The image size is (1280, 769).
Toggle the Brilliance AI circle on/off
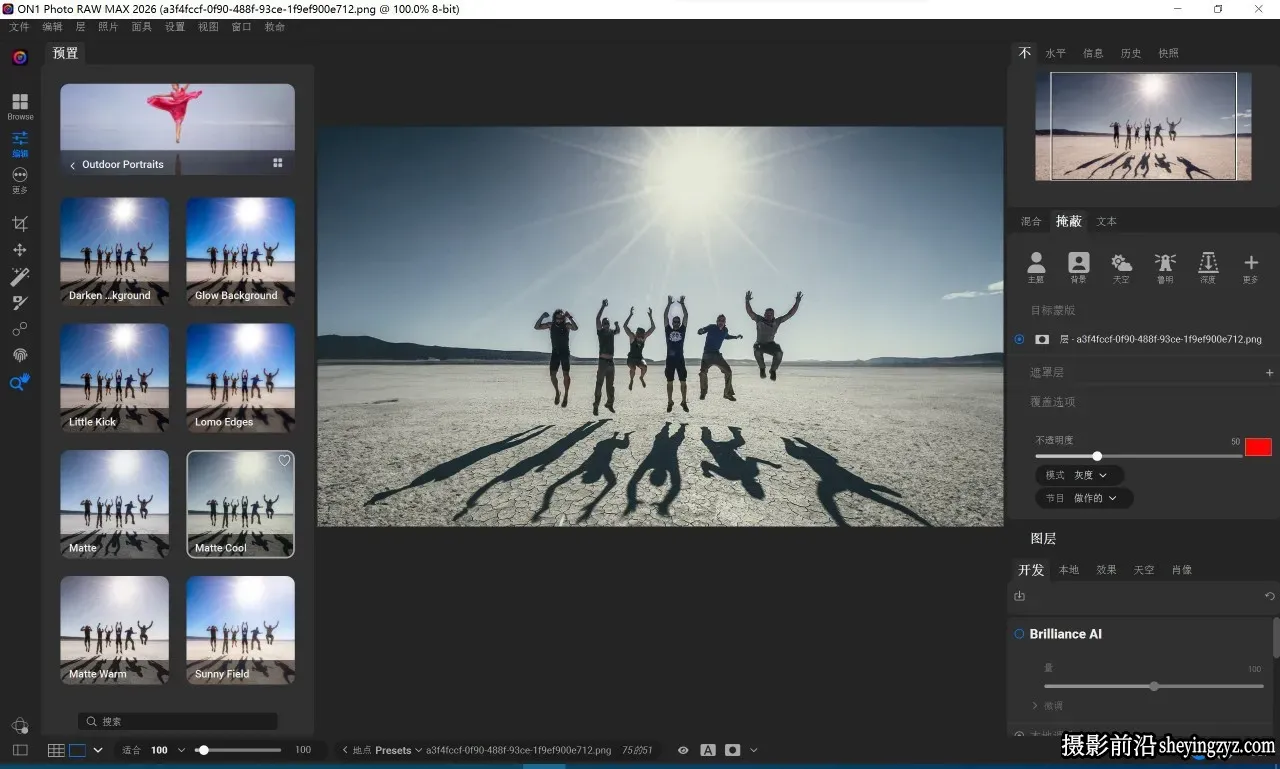tap(1019, 634)
